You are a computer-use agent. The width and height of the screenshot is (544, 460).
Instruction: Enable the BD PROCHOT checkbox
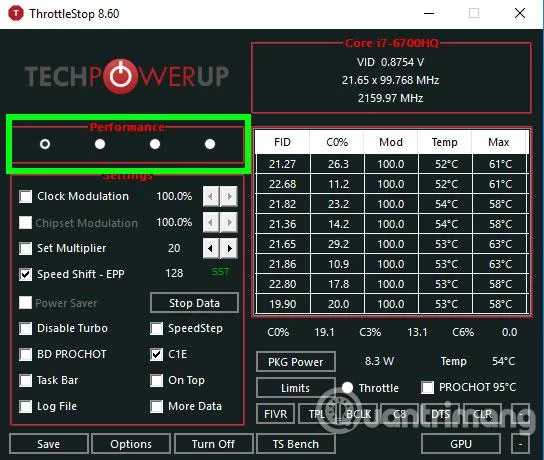26,355
